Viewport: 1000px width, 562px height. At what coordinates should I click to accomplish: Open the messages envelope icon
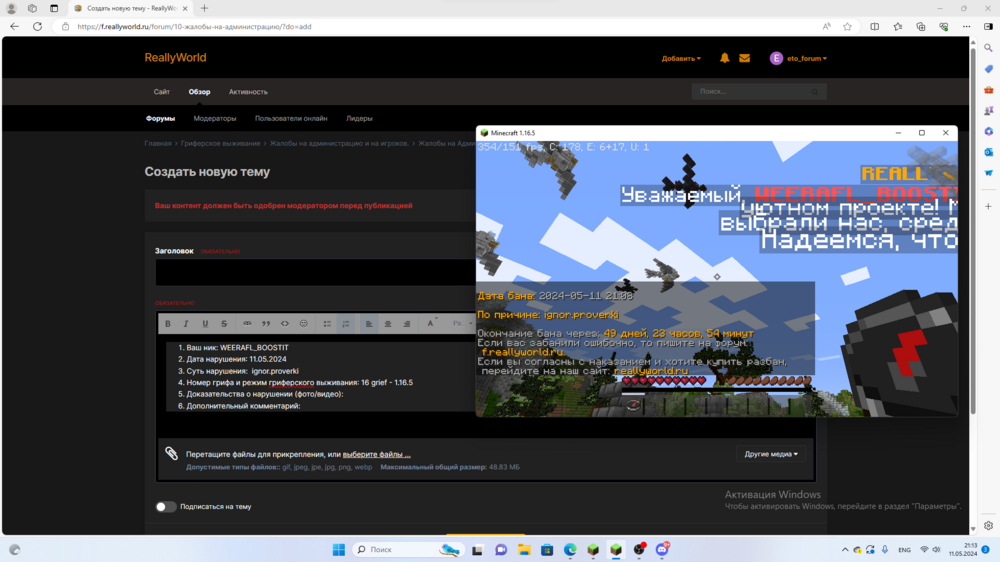[x=744, y=58]
